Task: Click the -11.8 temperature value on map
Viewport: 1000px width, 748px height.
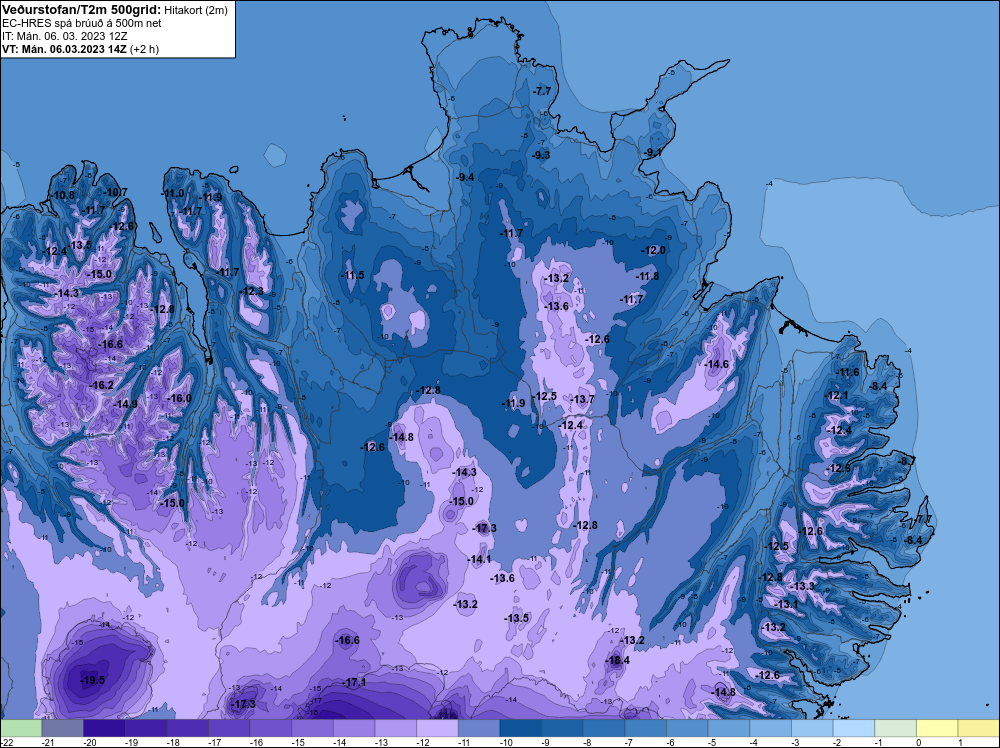Action: click(647, 276)
